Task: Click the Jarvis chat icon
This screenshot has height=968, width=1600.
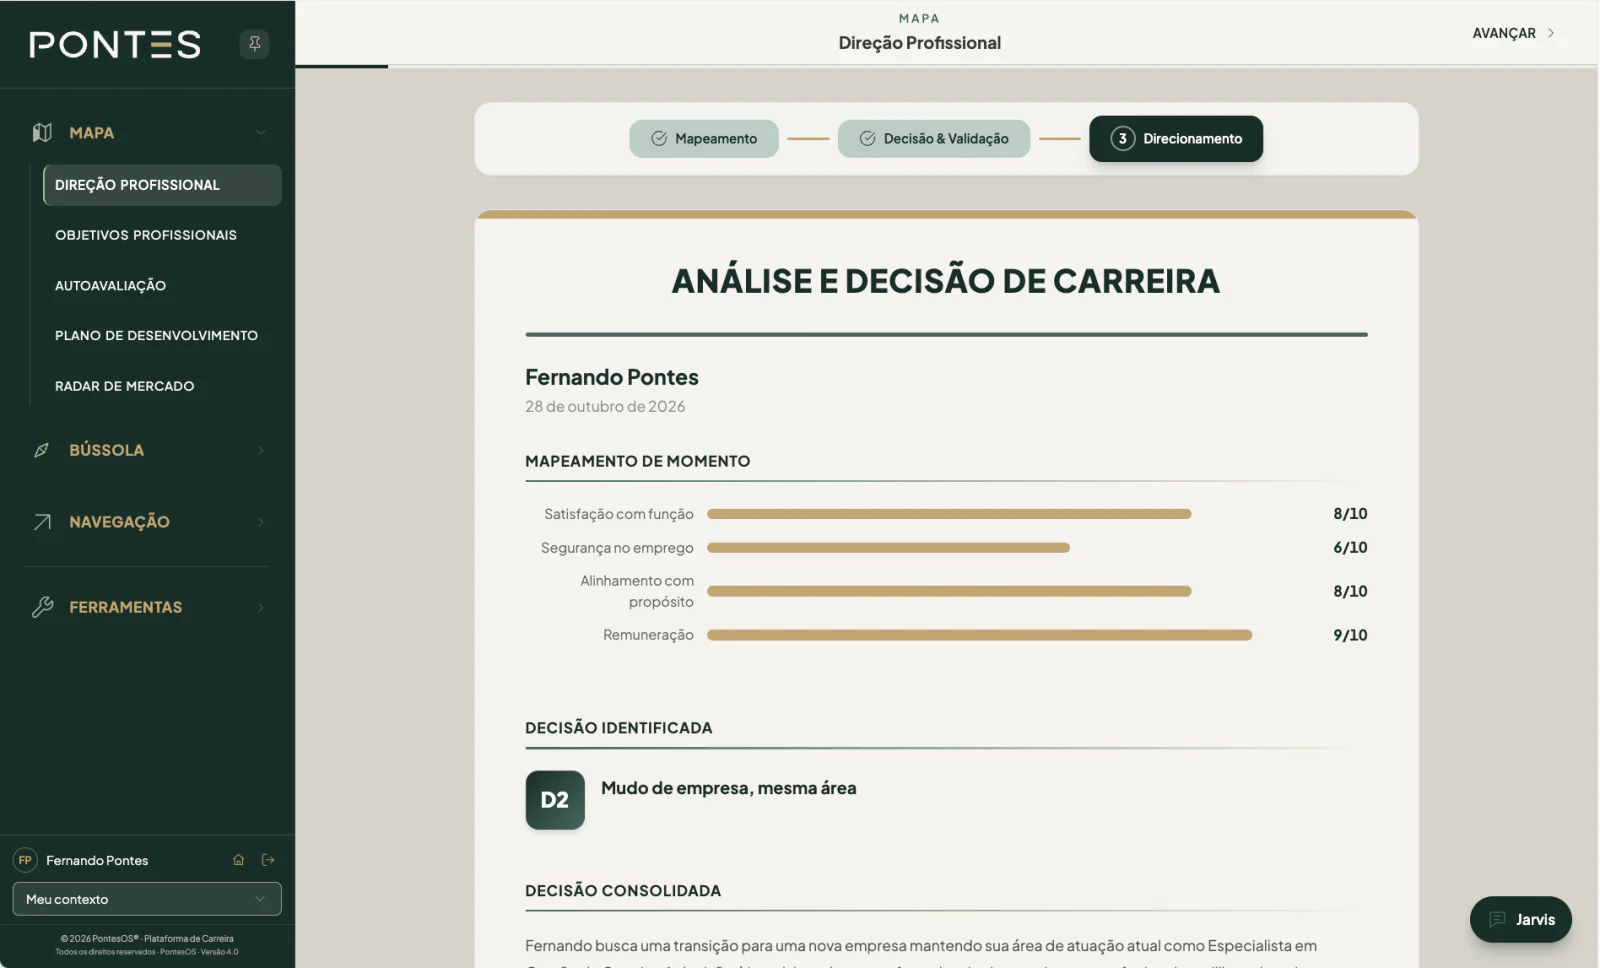Action: click(1497, 920)
